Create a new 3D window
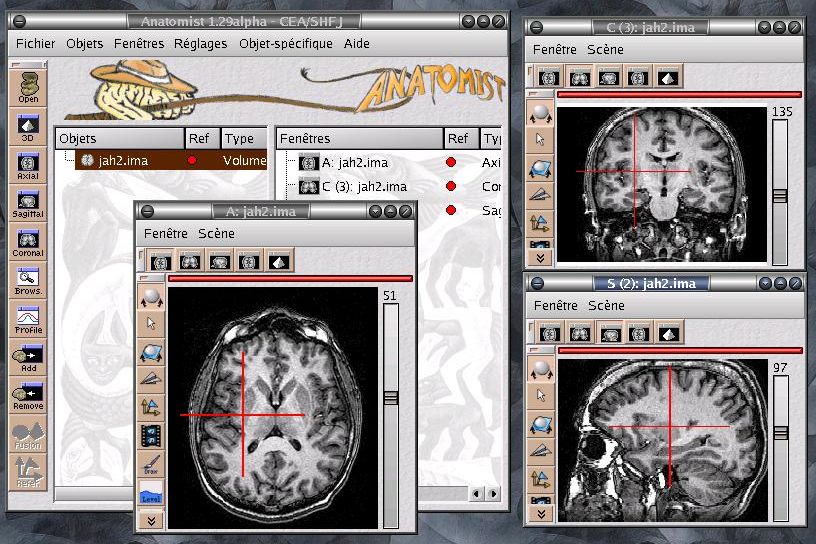Image resolution: width=816 pixels, height=544 pixels. pyautogui.click(x=28, y=129)
